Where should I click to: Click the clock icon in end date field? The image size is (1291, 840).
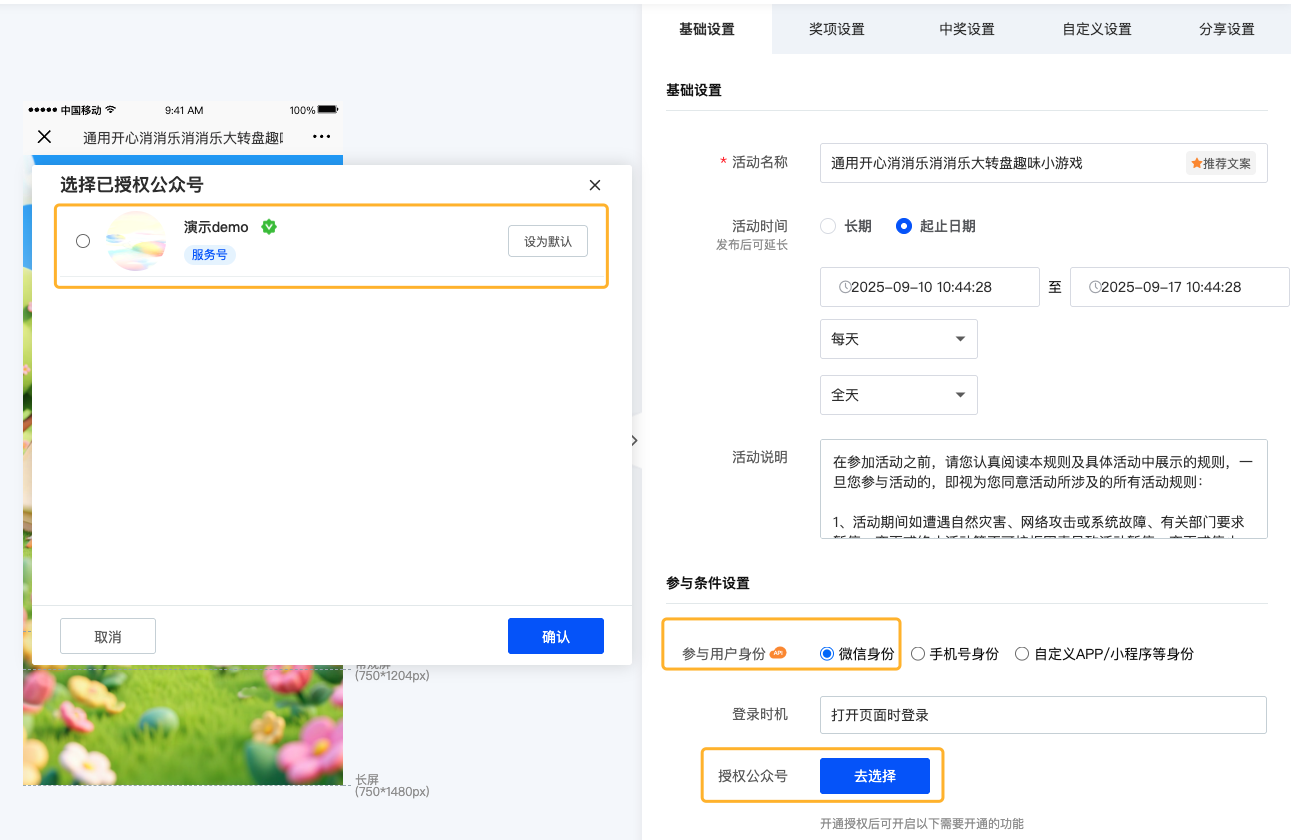click(1095, 287)
